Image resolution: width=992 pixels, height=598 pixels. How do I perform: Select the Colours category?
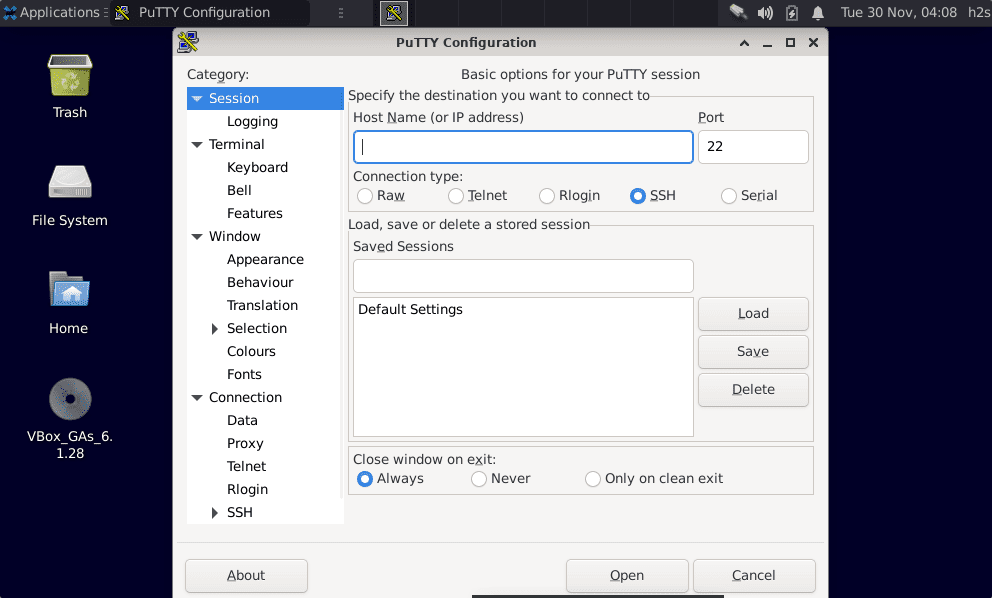(x=251, y=351)
